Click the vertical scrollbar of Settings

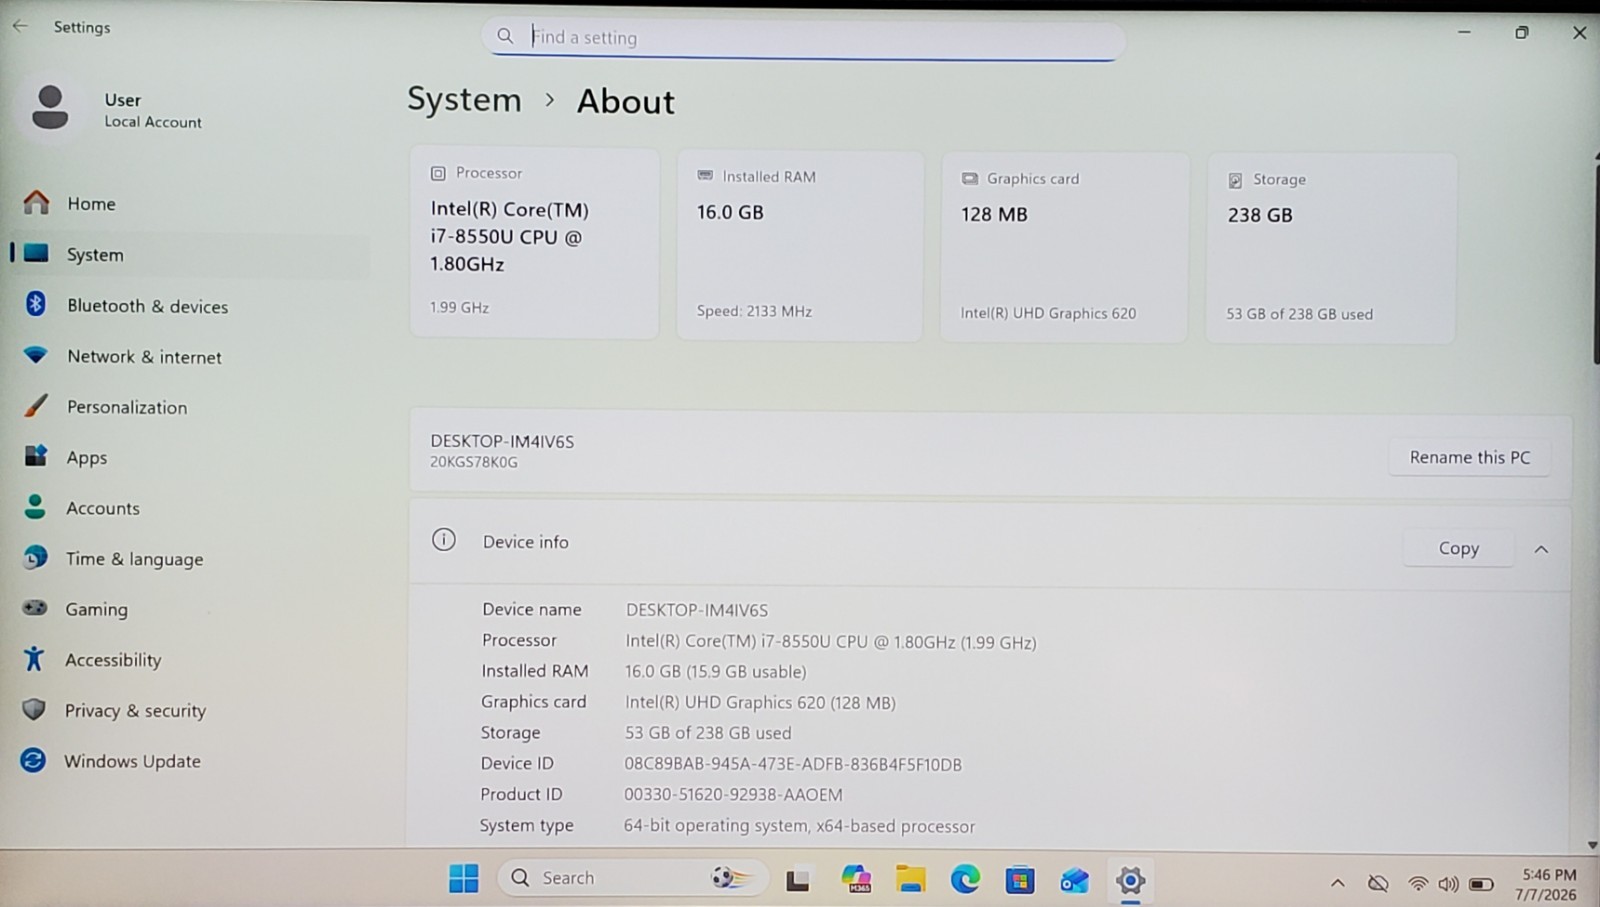tap(1595, 262)
